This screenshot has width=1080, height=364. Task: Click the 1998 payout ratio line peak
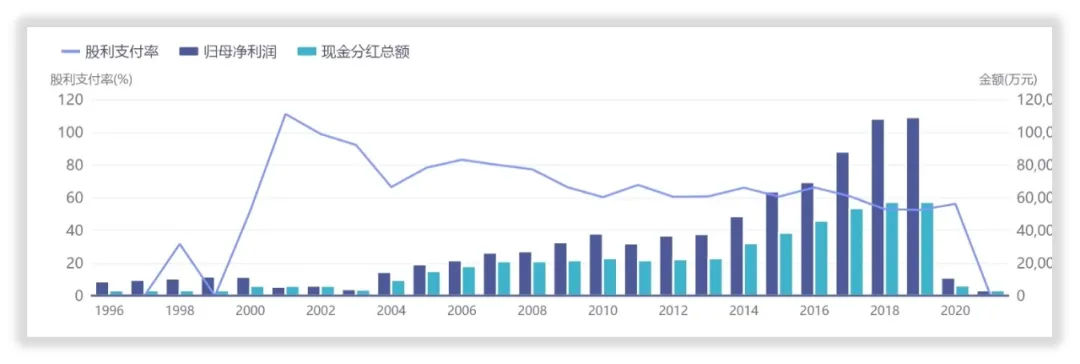(x=180, y=243)
